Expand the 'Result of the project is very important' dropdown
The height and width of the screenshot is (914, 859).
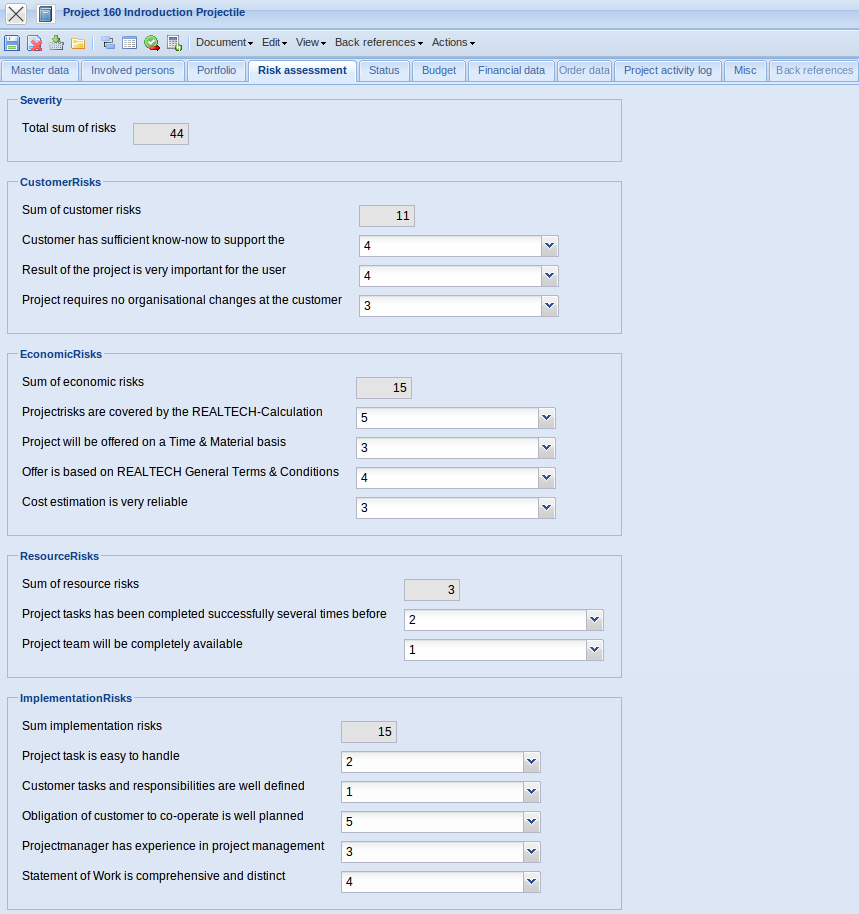(550, 276)
